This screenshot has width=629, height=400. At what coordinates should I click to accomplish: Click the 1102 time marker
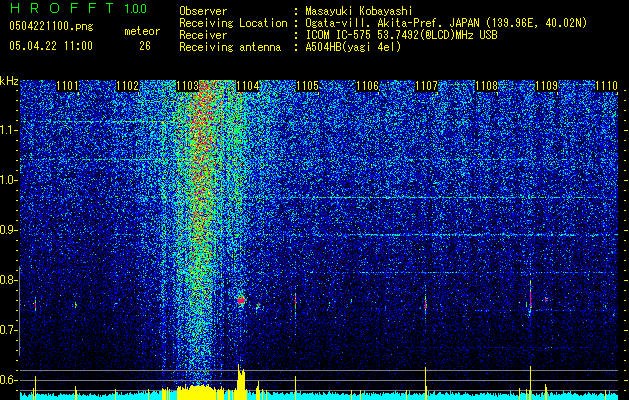[127, 86]
